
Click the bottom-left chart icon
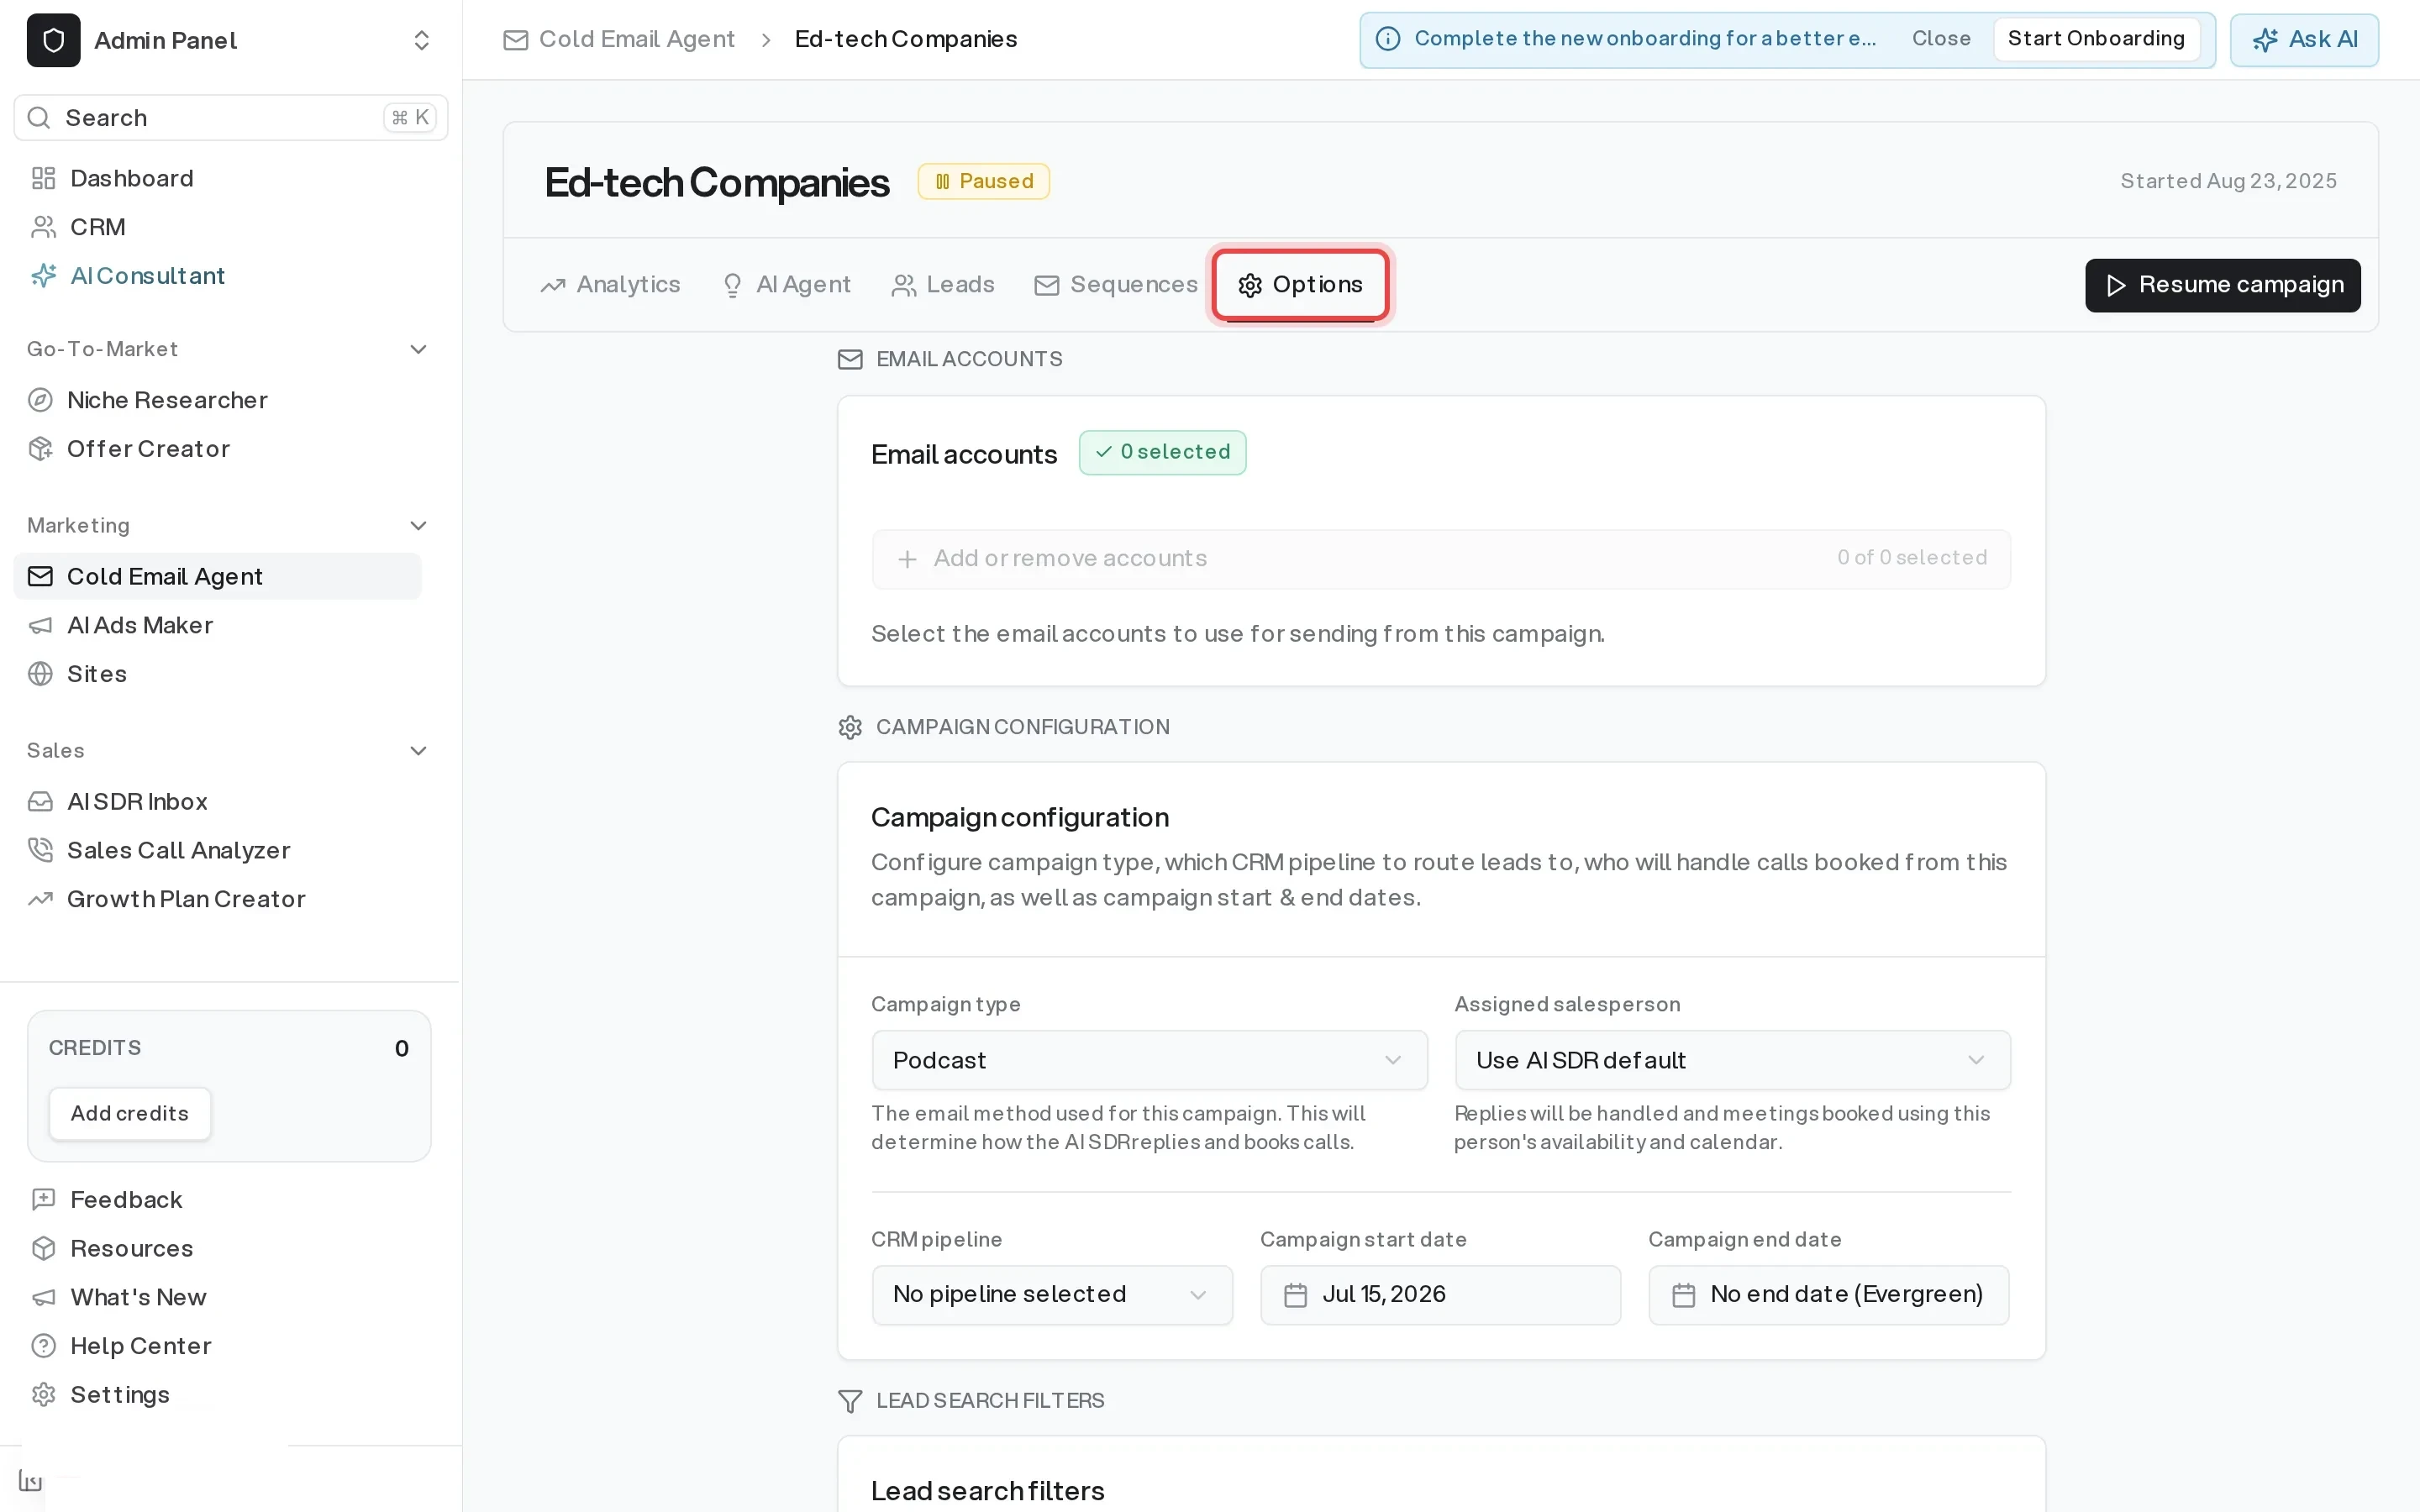[30, 1480]
